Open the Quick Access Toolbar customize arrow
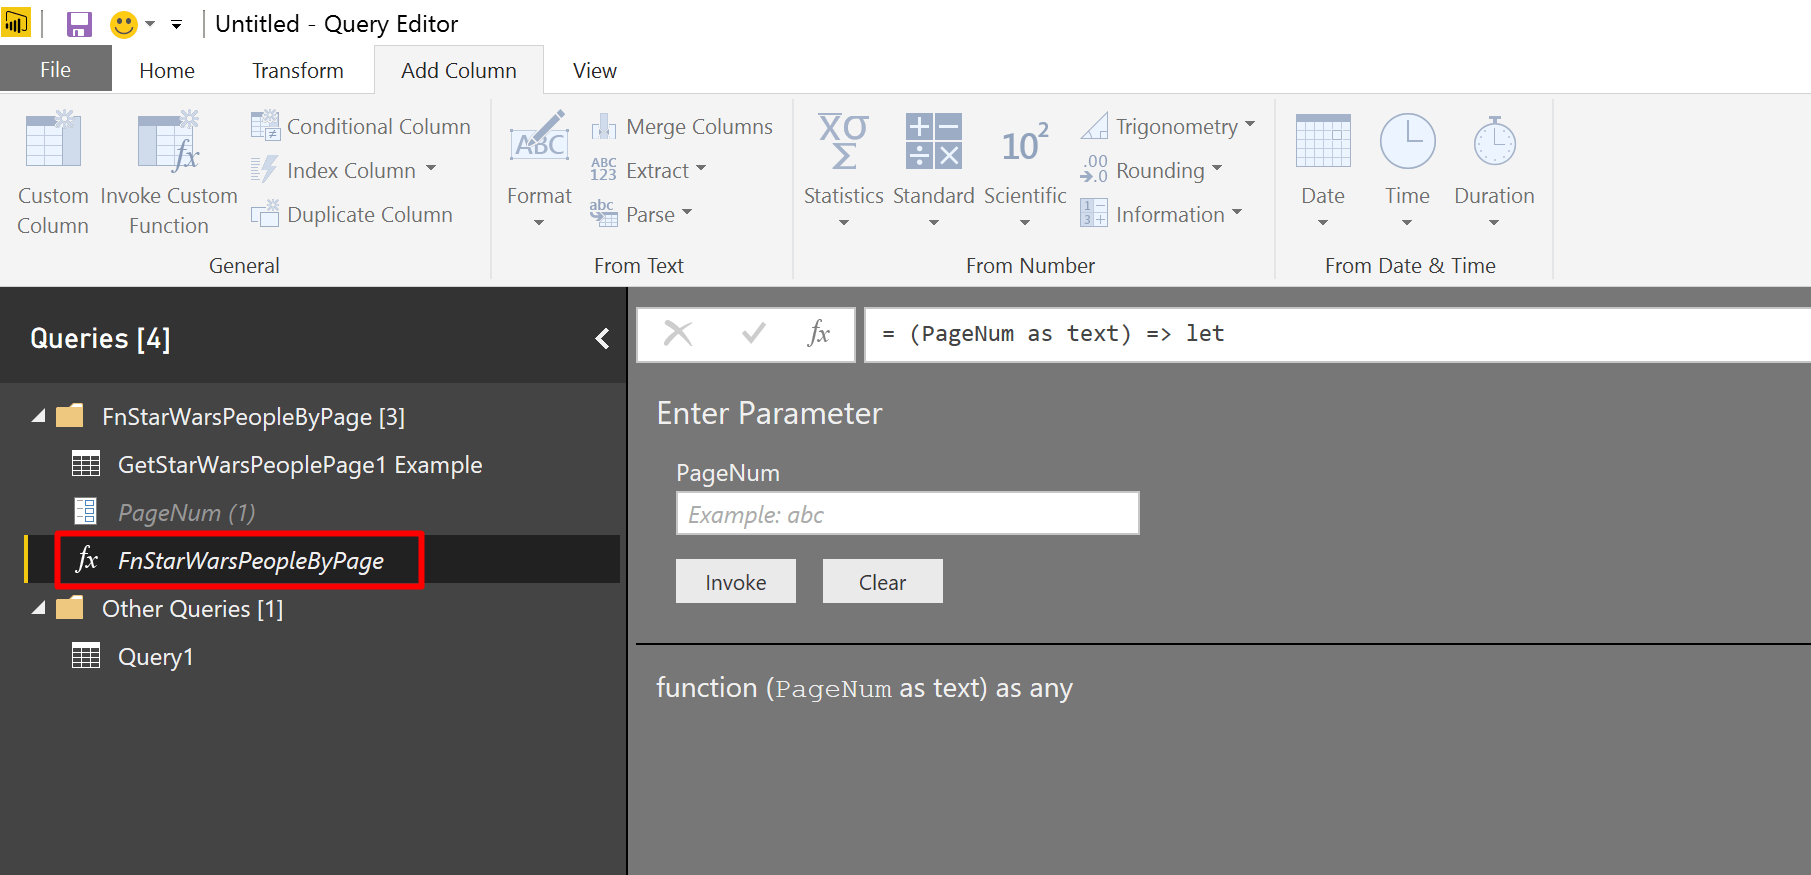The width and height of the screenshot is (1811, 875). pos(176,24)
